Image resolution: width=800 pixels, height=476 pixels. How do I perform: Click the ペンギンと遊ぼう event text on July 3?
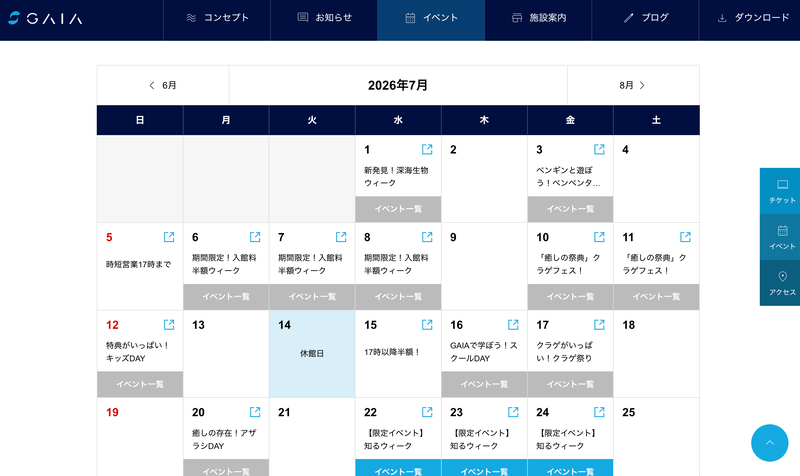[568, 177]
